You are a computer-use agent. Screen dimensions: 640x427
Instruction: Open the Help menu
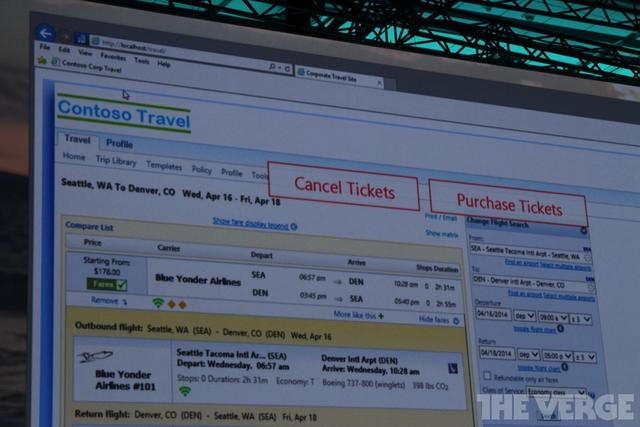click(x=164, y=64)
